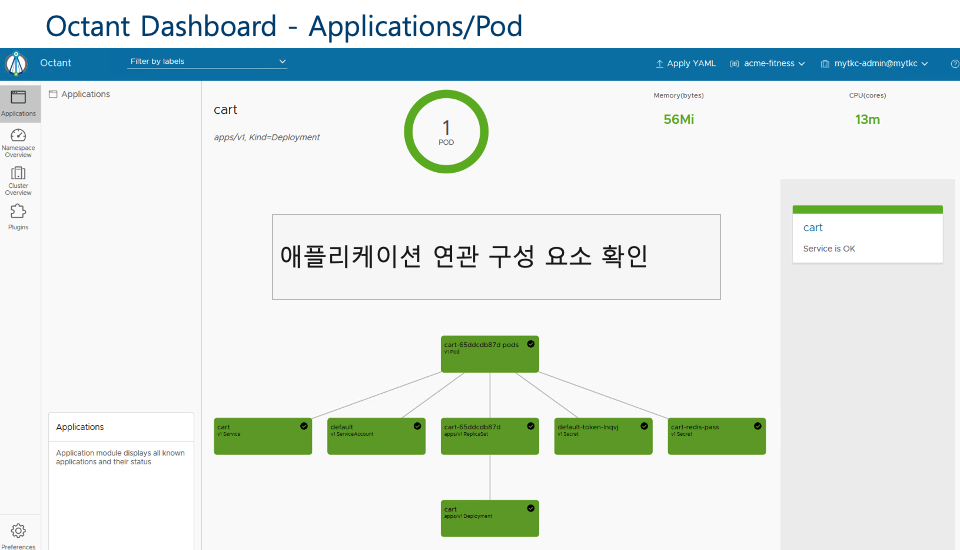Click the CPU 13m value
Image resolution: width=960 pixels, height=550 pixels.
click(x=868, y=119)
